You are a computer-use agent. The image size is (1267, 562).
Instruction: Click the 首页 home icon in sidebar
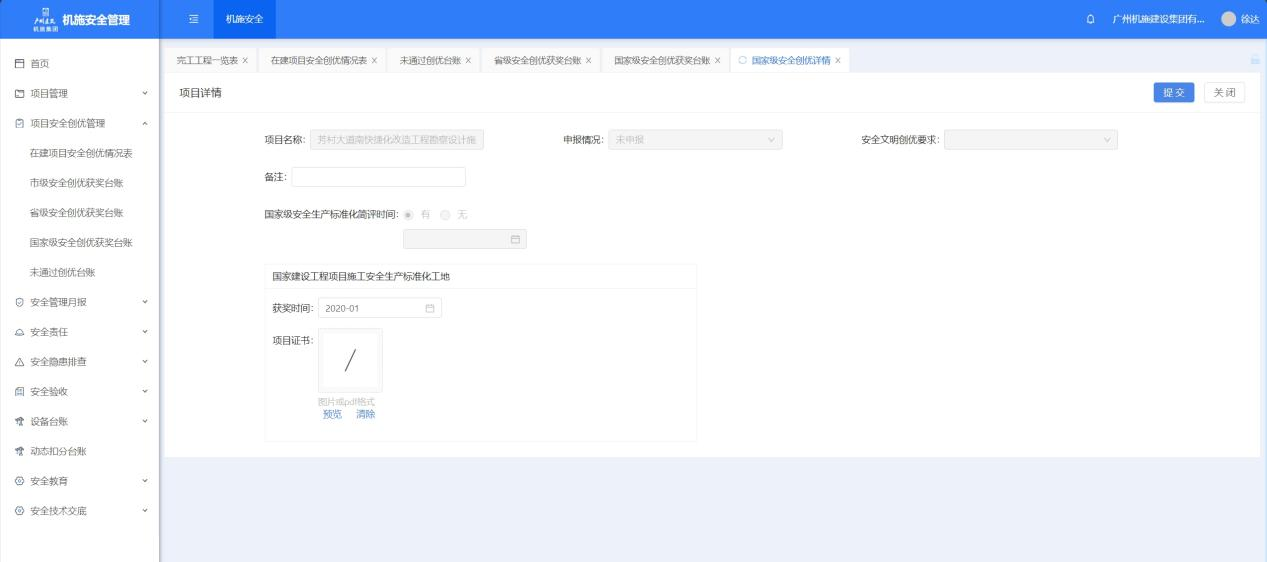click(20, 64)
